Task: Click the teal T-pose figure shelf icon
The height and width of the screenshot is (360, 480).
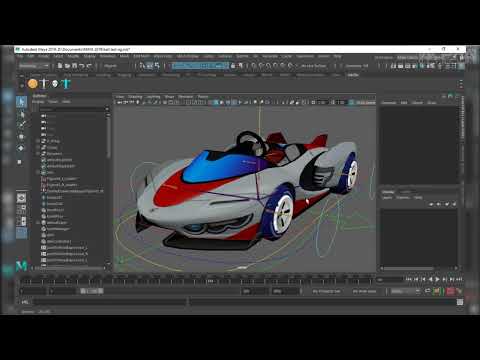Action: (x=66, y=84)
